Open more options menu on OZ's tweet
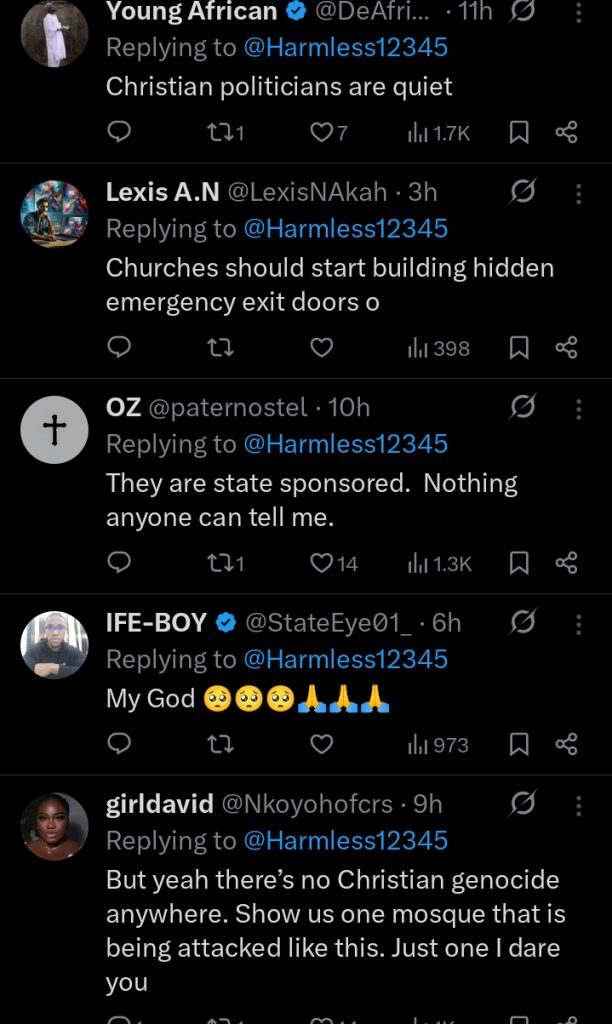 pos(578,407)
